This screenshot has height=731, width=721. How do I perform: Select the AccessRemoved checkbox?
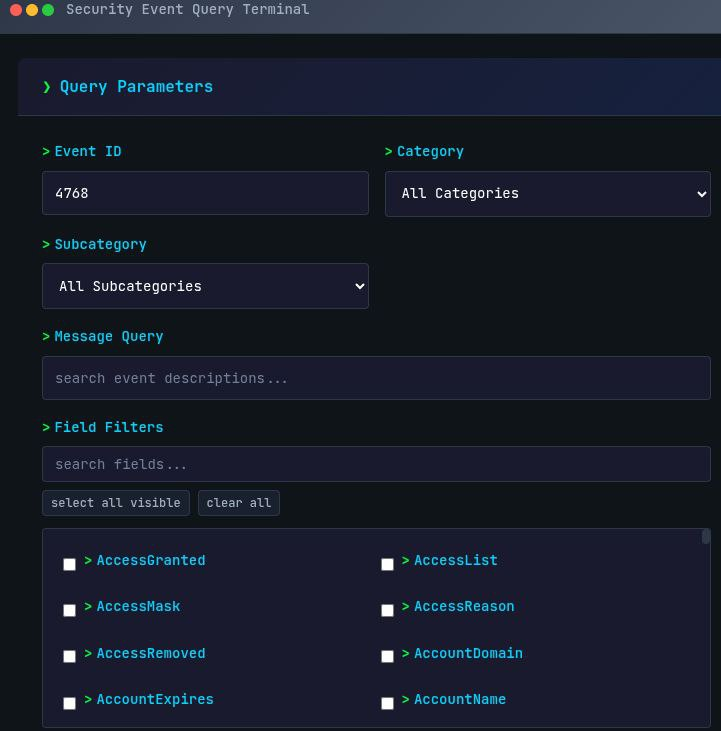tap(69, 656)
